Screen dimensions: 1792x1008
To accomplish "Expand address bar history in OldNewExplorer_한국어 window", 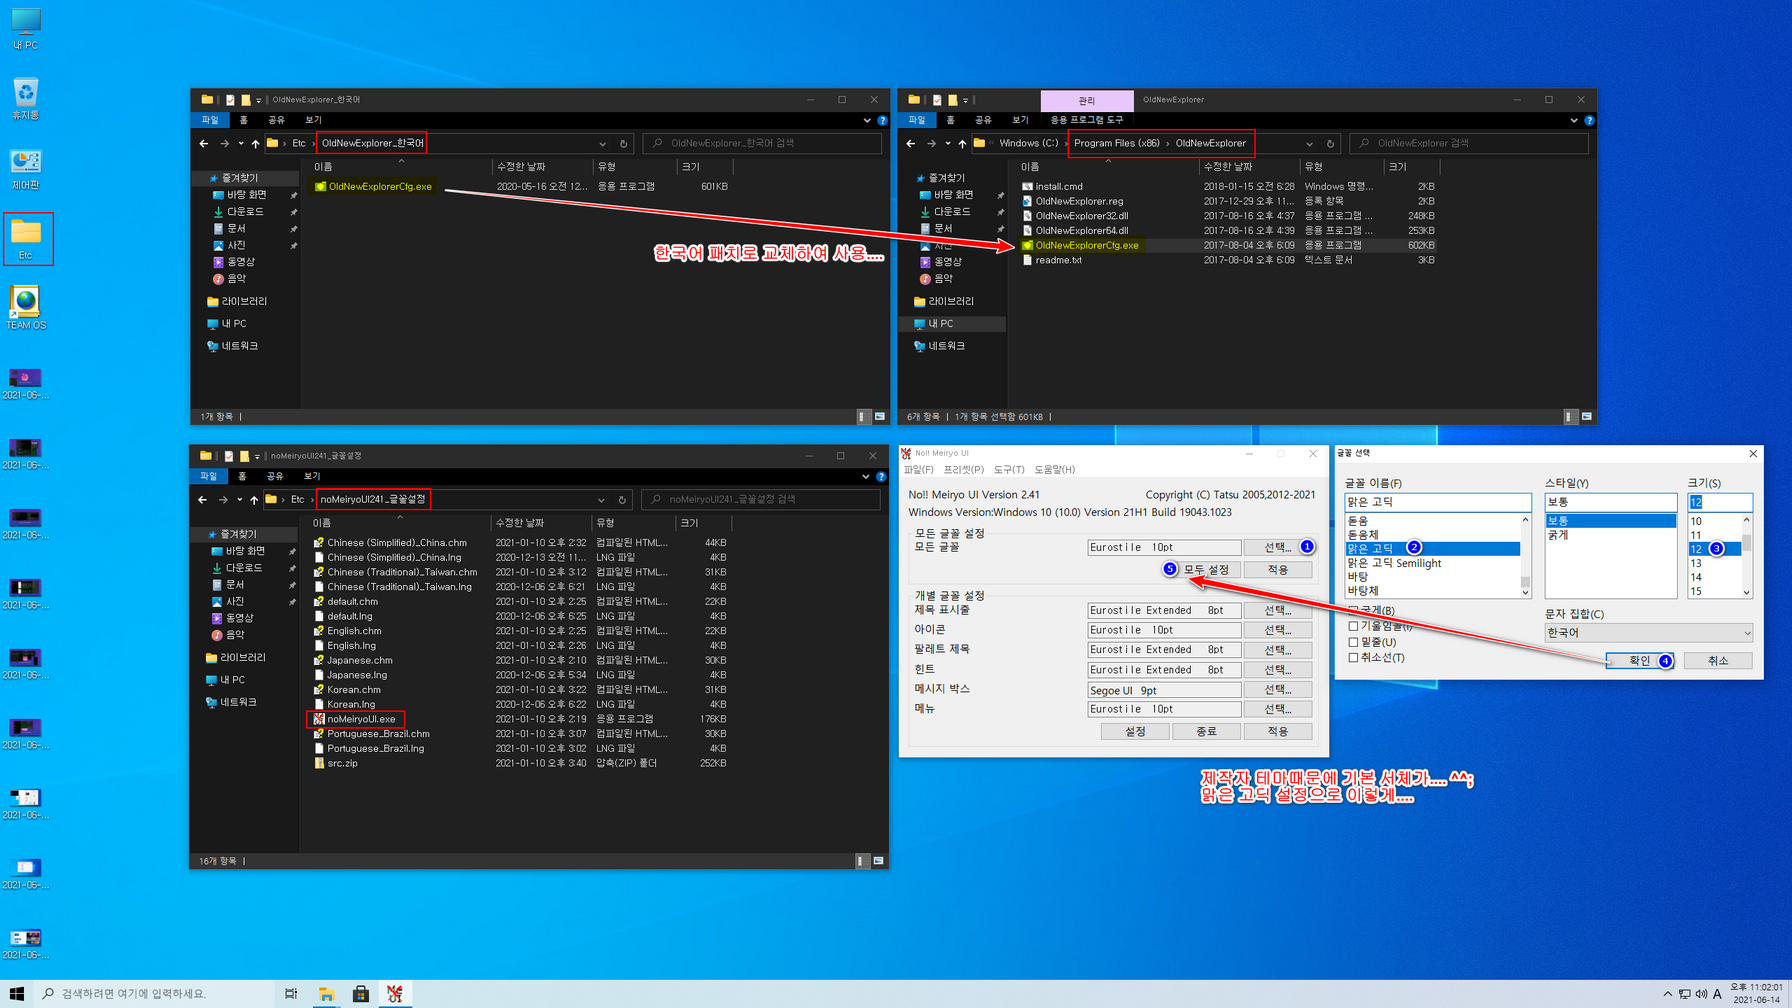I will [602, 143].
